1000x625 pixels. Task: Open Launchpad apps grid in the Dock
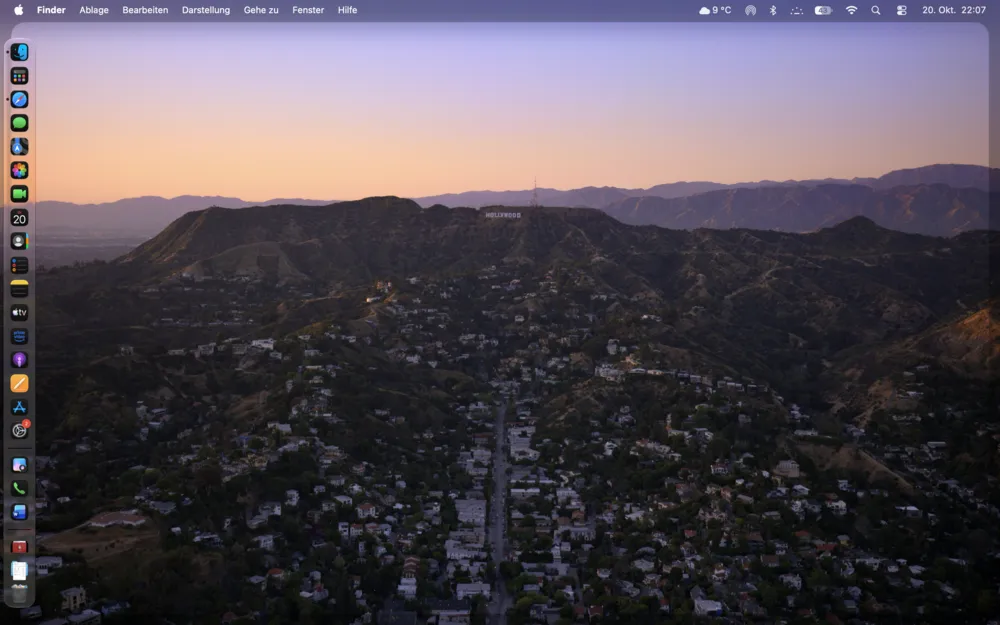pos(19,76)
